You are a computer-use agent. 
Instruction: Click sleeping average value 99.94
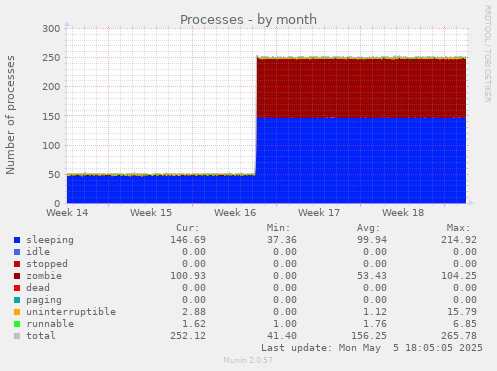coord(372,240)
